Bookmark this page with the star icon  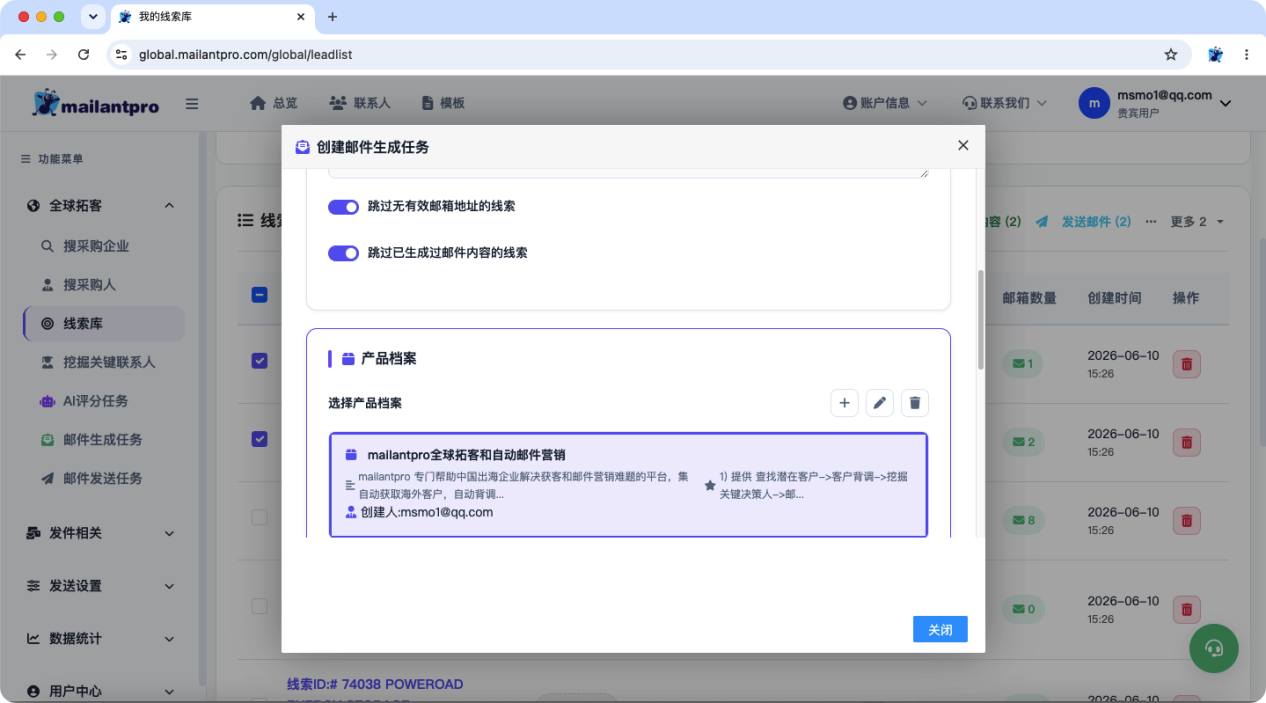point(1171,55)
